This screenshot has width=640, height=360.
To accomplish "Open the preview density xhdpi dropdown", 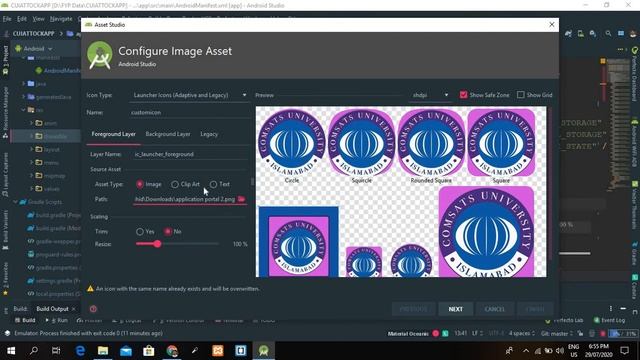I will pyautogui.click(x=430, y=95).
